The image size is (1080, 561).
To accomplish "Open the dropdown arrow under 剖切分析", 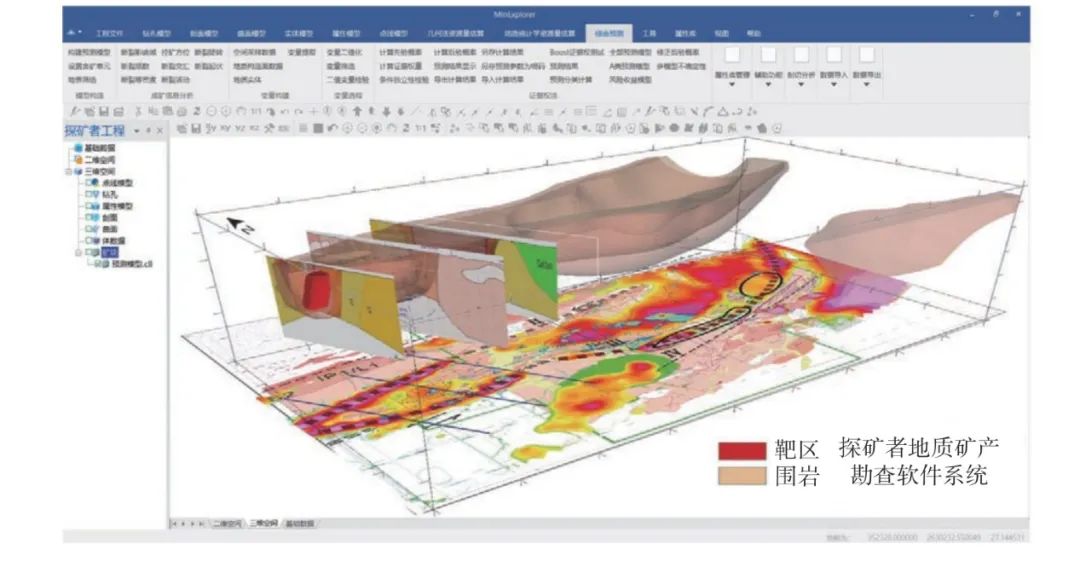I will 801,84.
